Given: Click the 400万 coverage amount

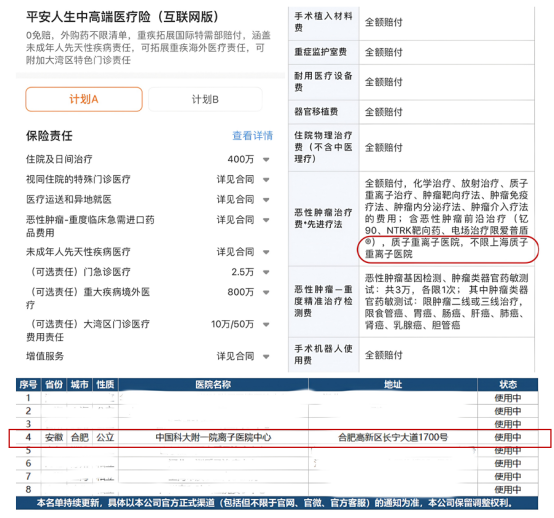Looking at the screenshot, I should (241, 159).
